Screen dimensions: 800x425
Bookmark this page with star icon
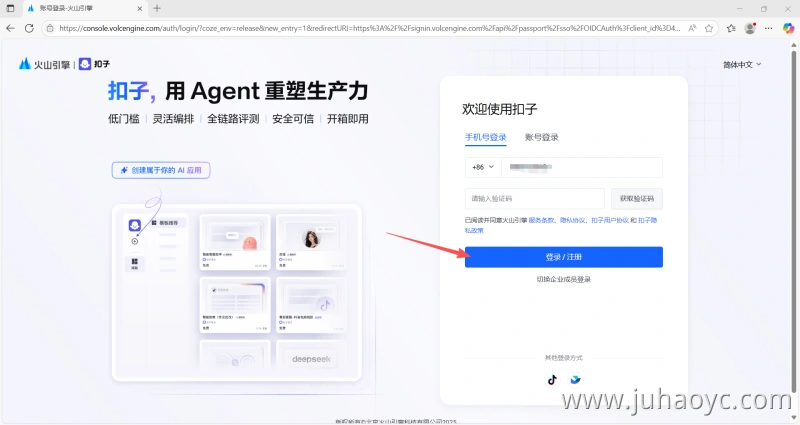[x=709, y=29]
